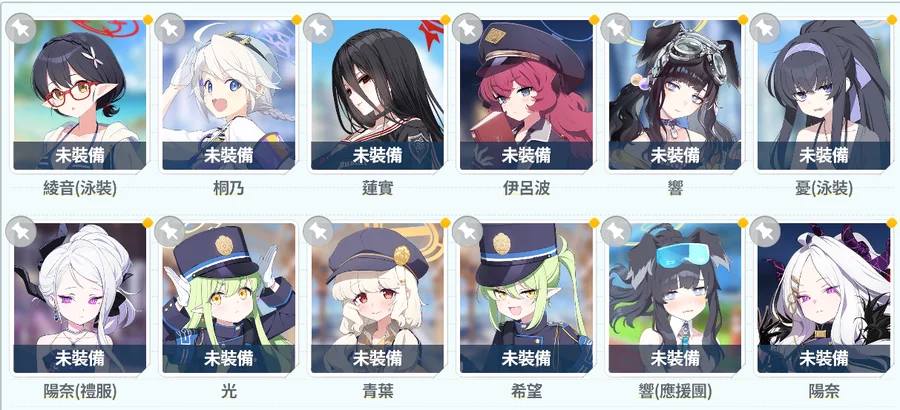Click the pin icon on 蓮實 card
Screen dimensions: 900x410
tap(319, 28)
